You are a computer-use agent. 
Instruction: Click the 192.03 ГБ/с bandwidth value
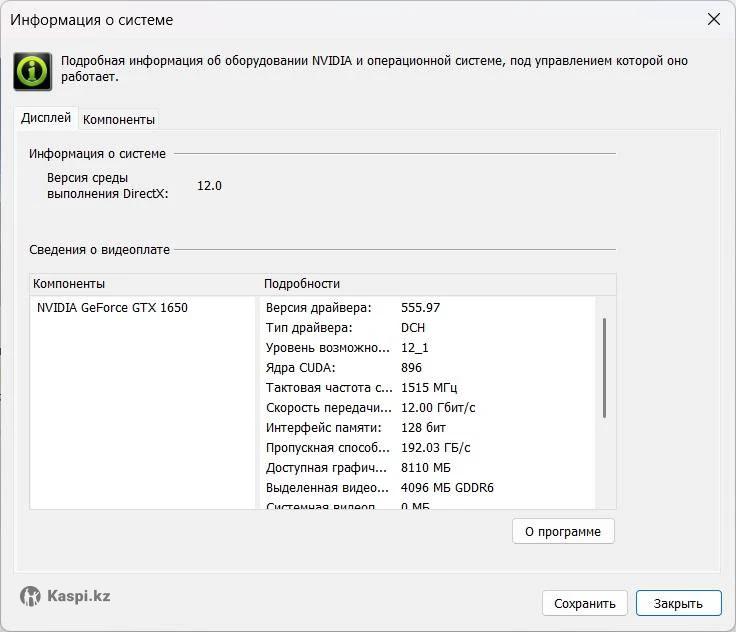coord(435,448)
